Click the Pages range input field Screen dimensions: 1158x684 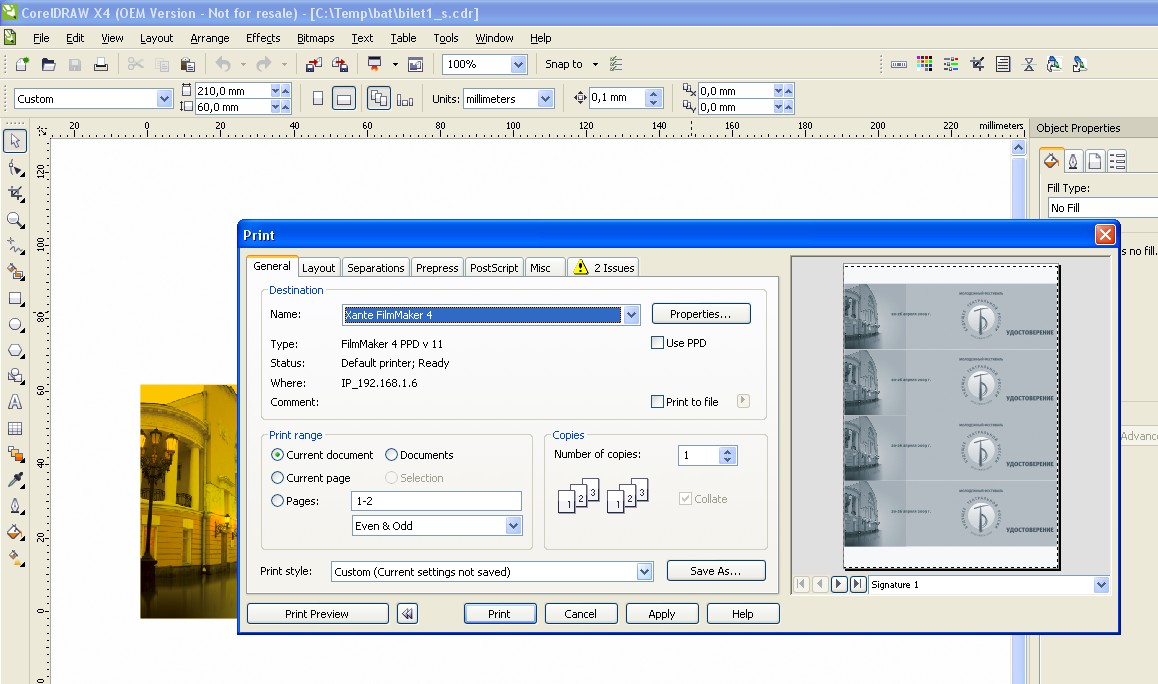(x=436, y=501)
